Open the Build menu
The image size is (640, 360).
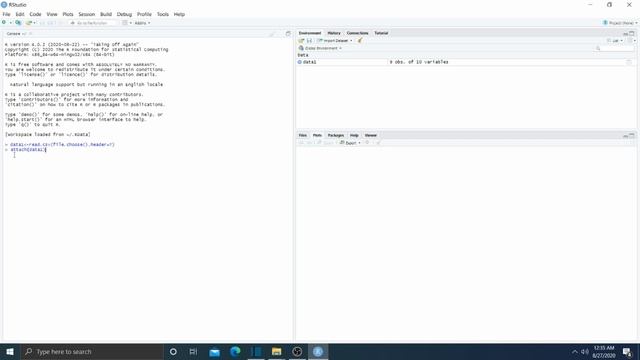[x=106, y=14]
